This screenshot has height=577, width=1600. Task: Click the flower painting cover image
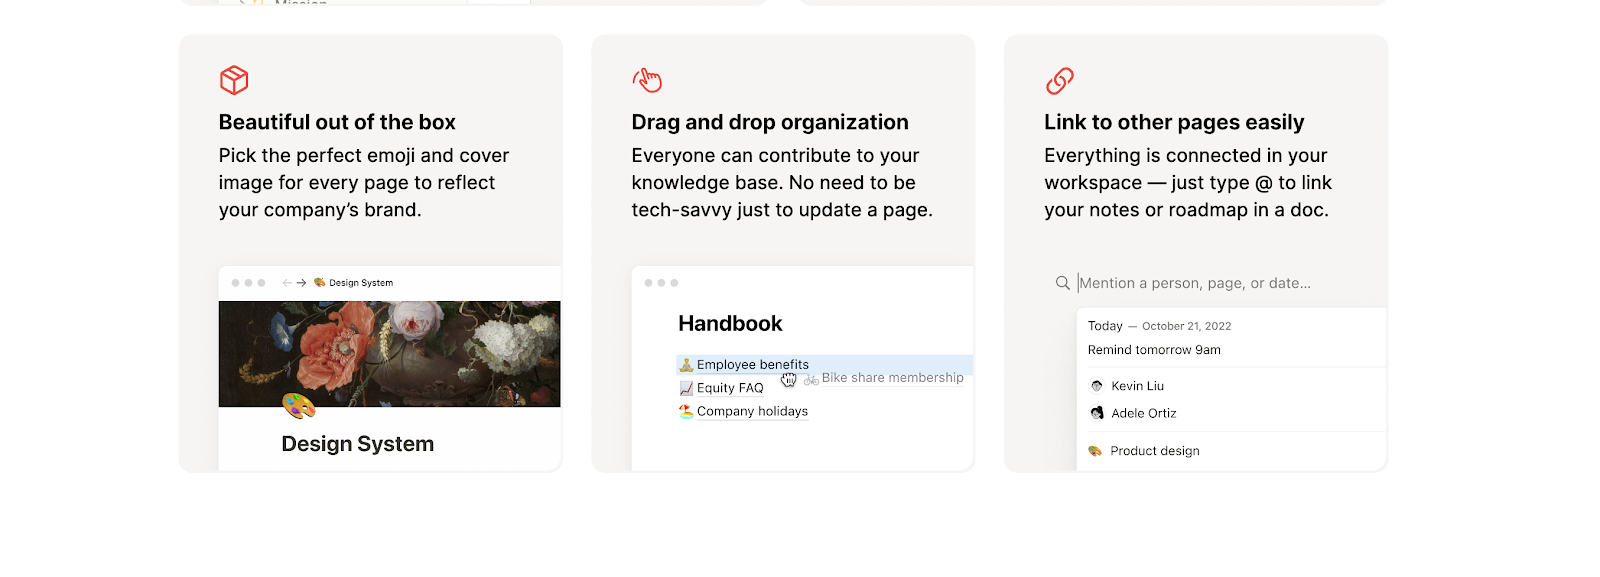(390, 354)
